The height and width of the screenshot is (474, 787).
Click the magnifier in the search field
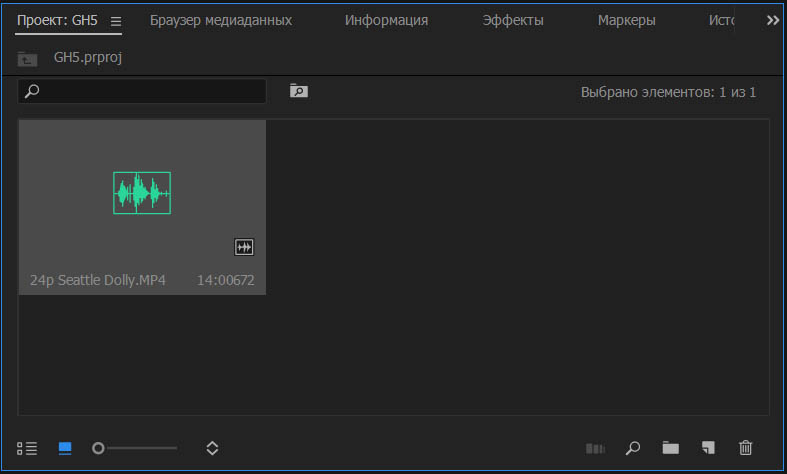(x=32, y=91)
